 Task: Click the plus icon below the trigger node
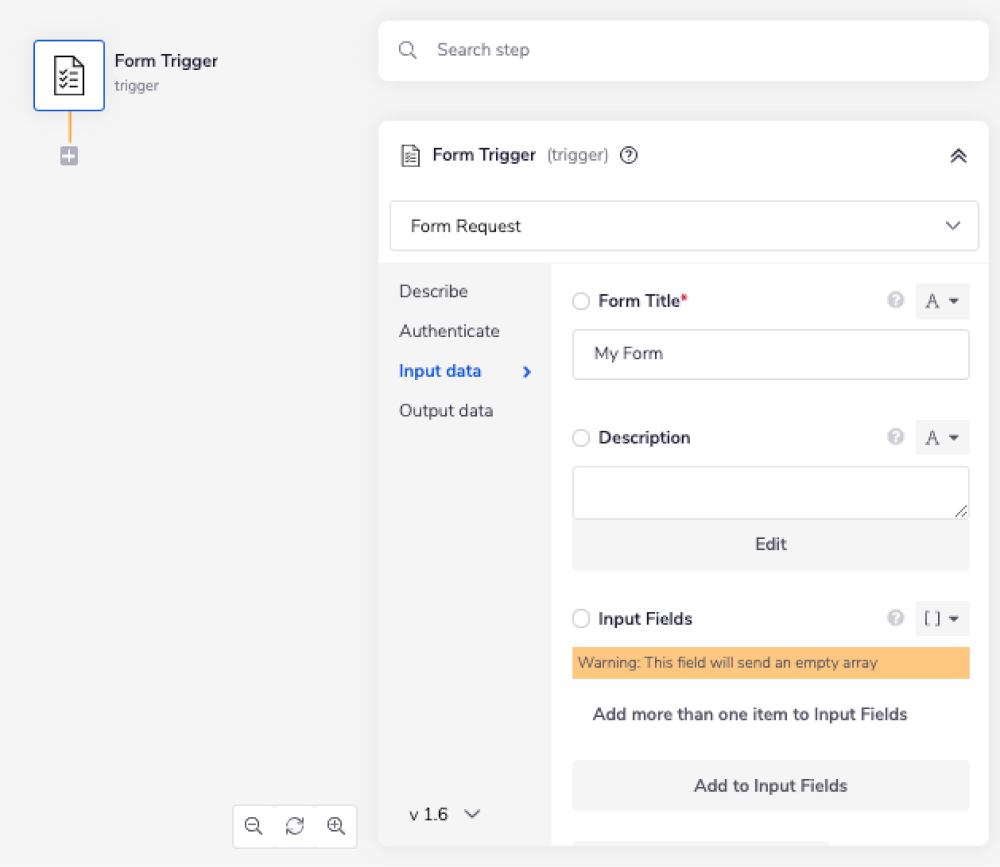68,156
